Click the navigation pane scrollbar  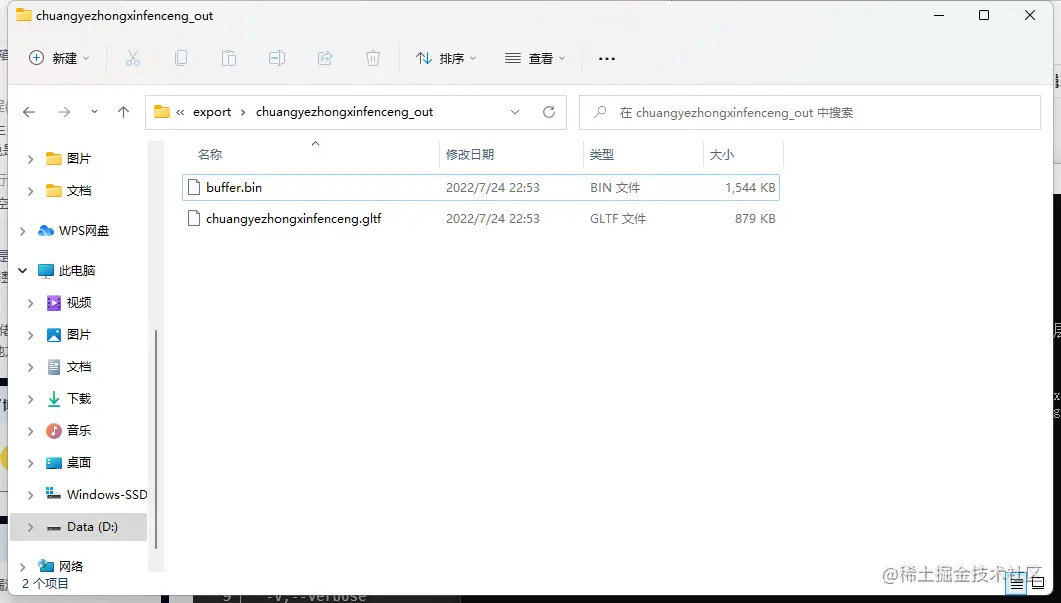(156, 439)
